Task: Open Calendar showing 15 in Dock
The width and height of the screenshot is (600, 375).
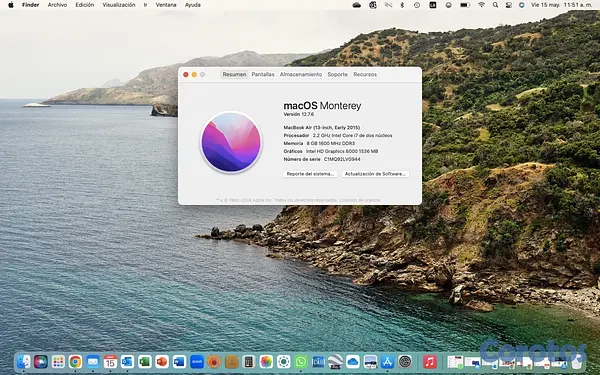Action: coord(110,361)
